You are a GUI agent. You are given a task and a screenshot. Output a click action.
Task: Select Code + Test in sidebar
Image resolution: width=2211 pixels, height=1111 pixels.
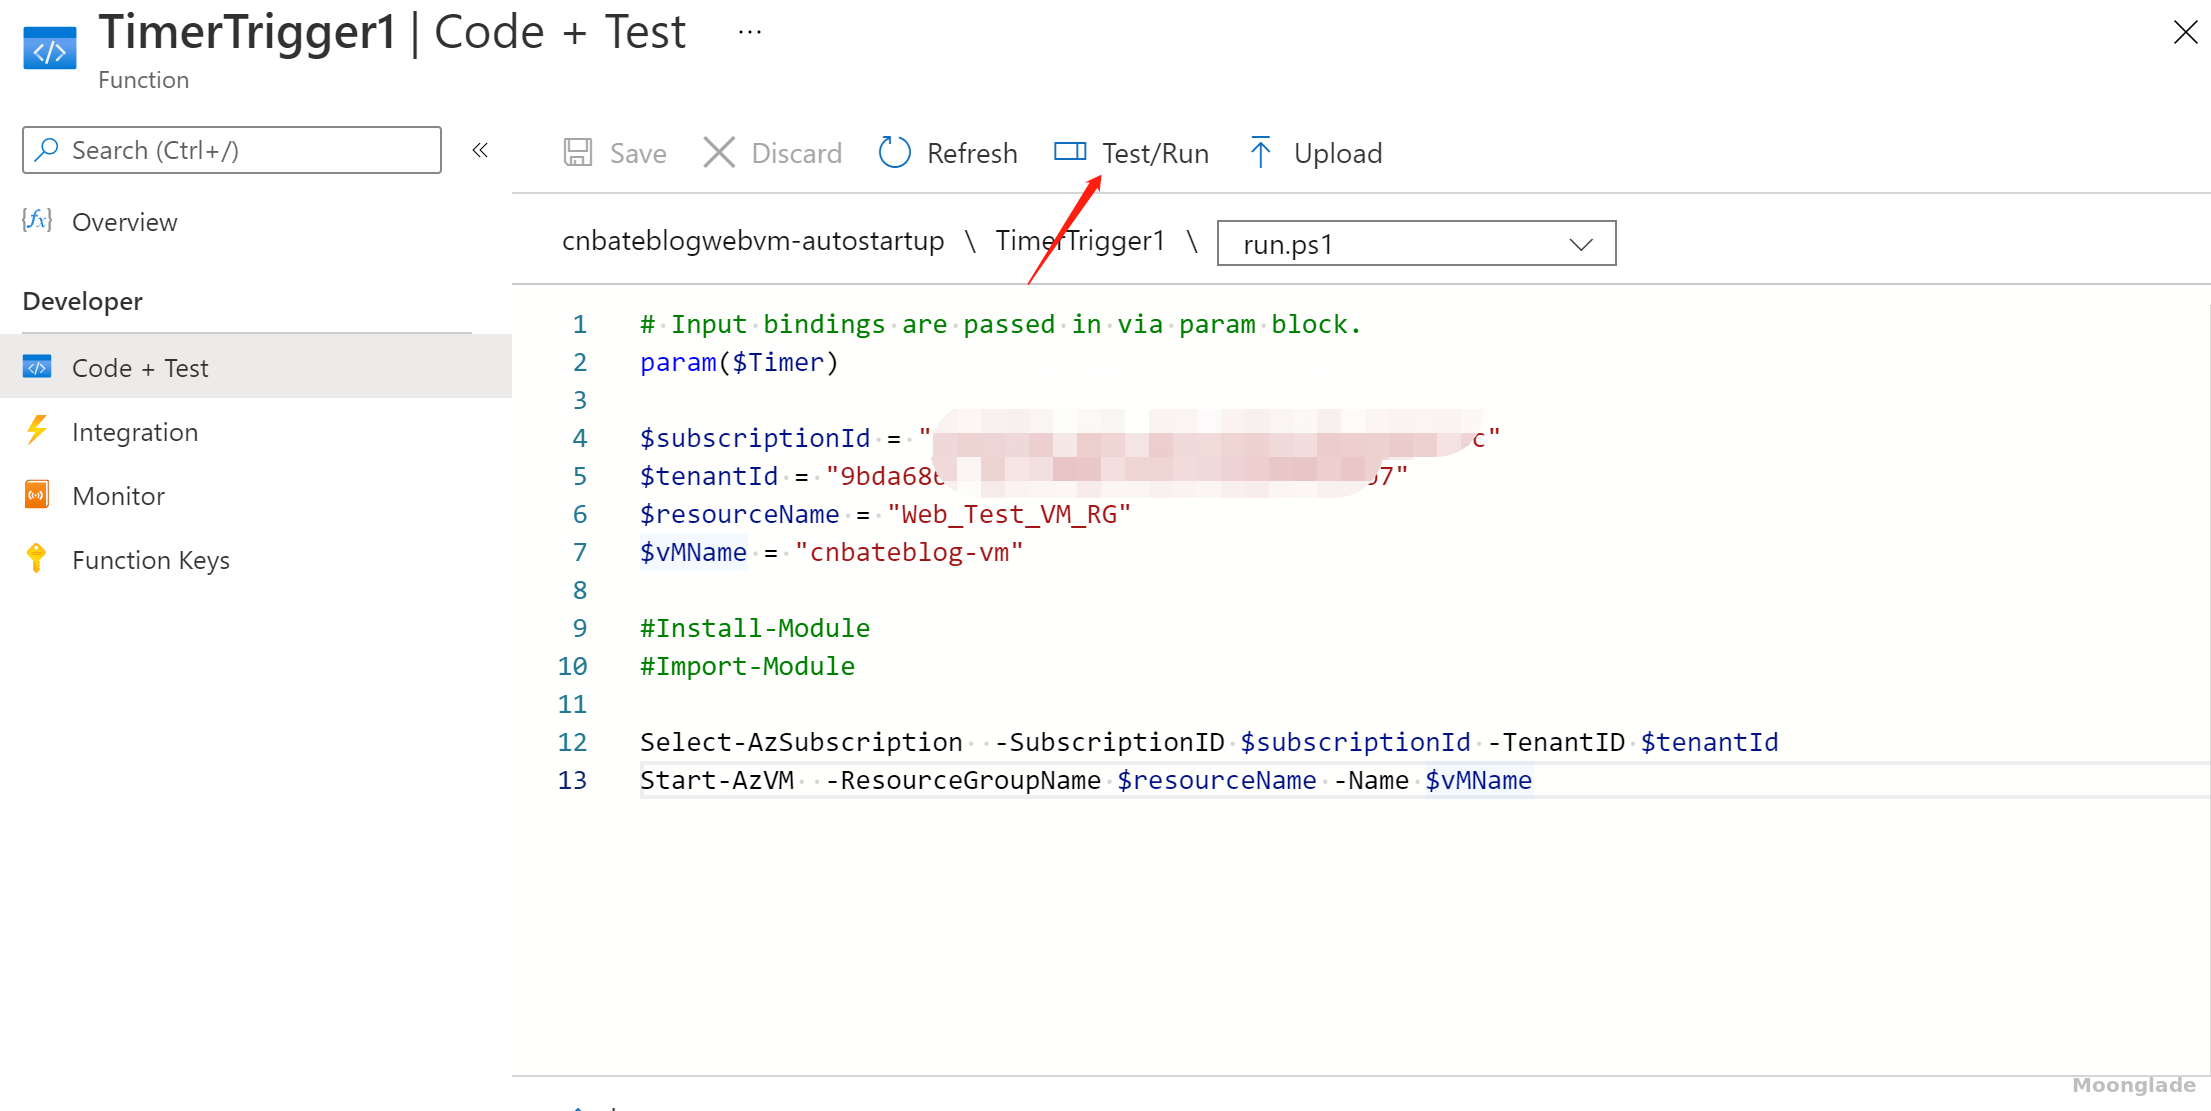point(256,368)
